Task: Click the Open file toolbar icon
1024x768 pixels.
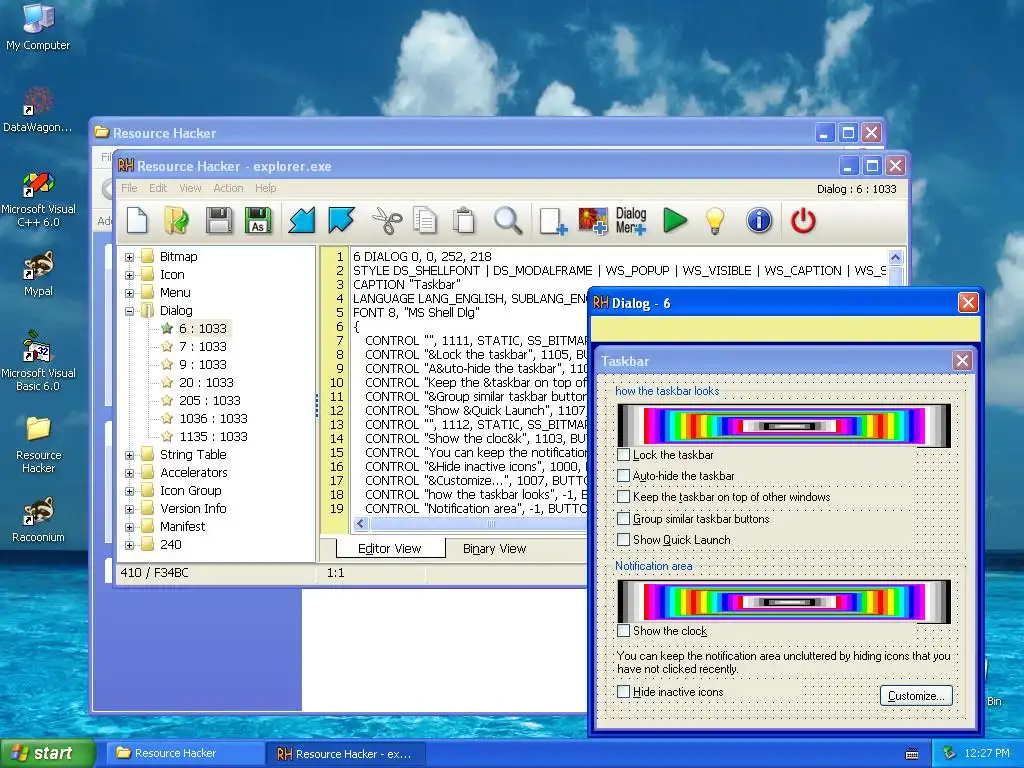Action: click(x=176, y=221)
